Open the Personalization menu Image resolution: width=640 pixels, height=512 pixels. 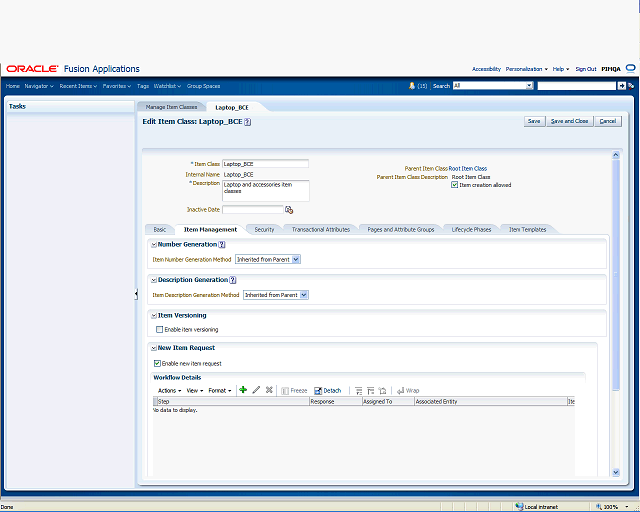point(527,69)
